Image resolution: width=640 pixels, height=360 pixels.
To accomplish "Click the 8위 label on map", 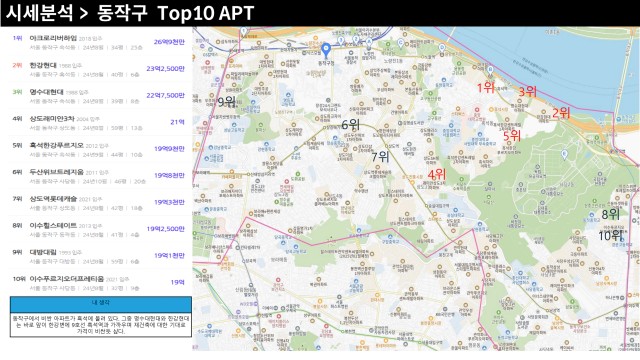I will [611, 214].
